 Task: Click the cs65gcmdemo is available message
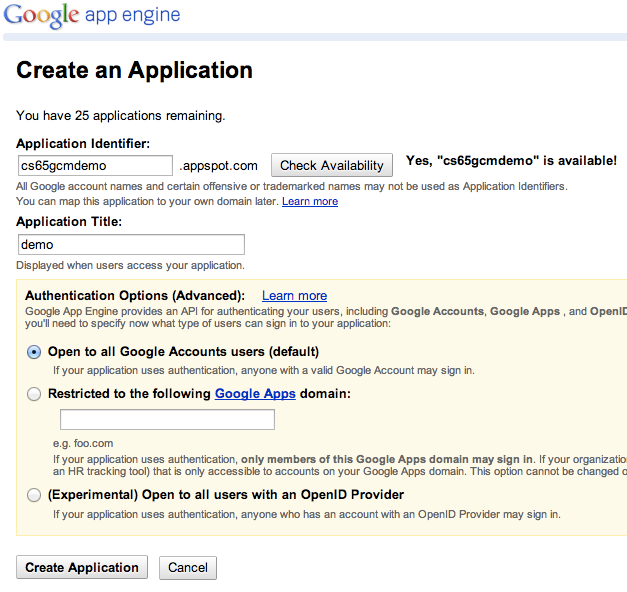point(508,160)
